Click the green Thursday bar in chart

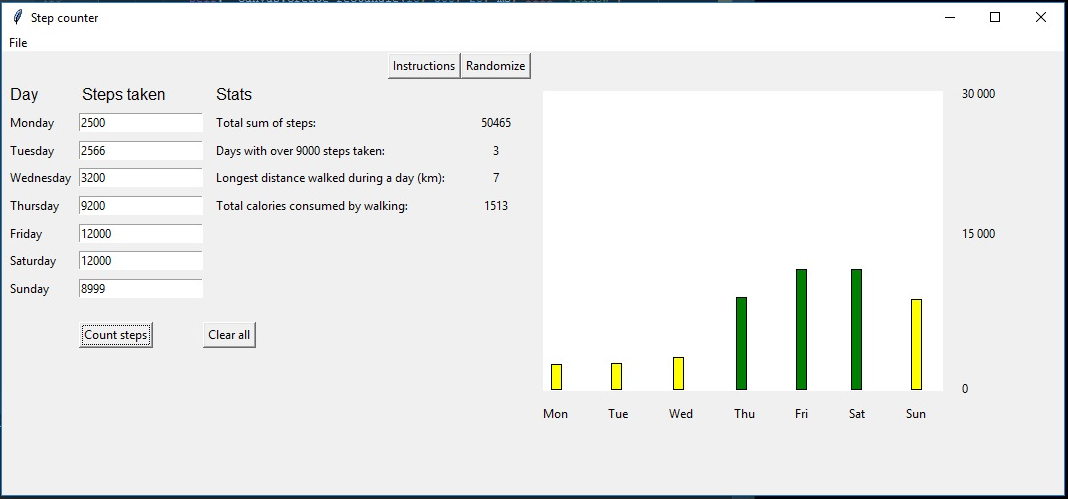coord(741,344)
